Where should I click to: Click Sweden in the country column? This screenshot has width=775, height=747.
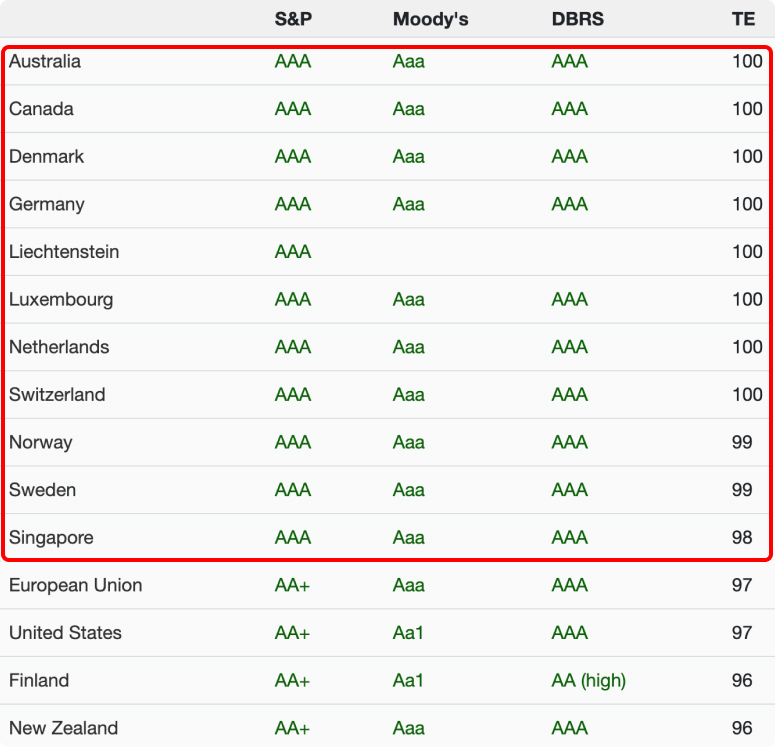pyautogui.click(x=42, y=490)
